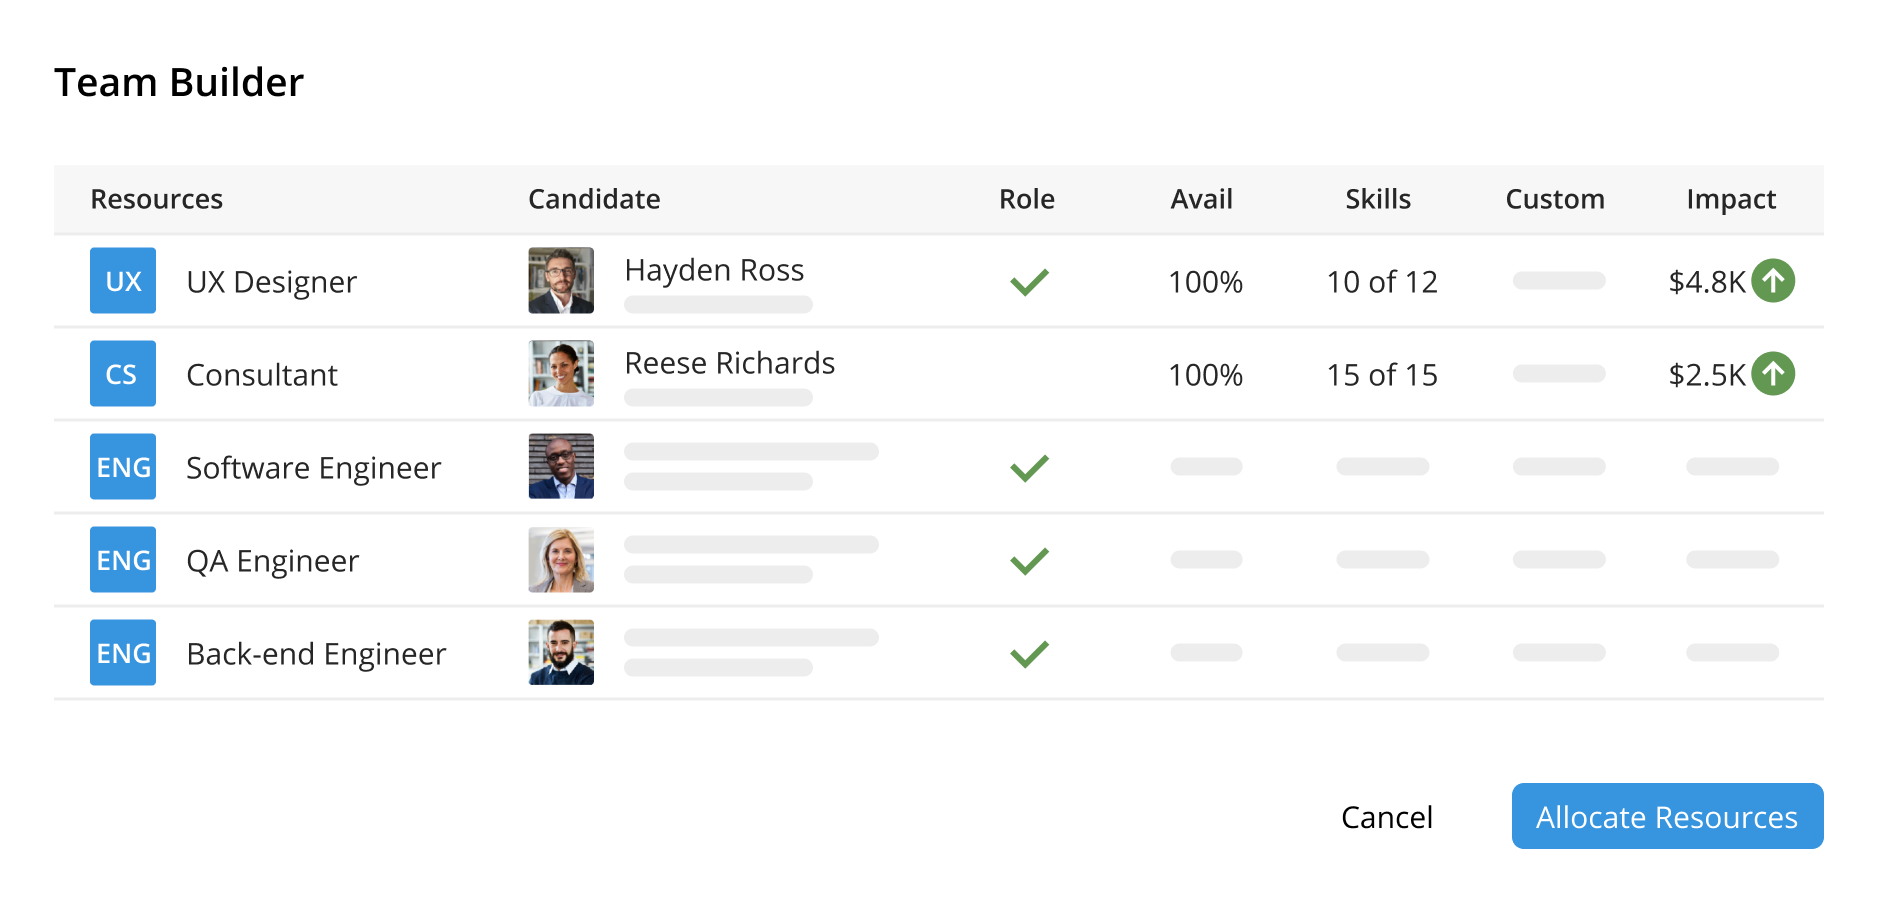Click the ENG icon for Back-end Engineer

coord(122,653)
